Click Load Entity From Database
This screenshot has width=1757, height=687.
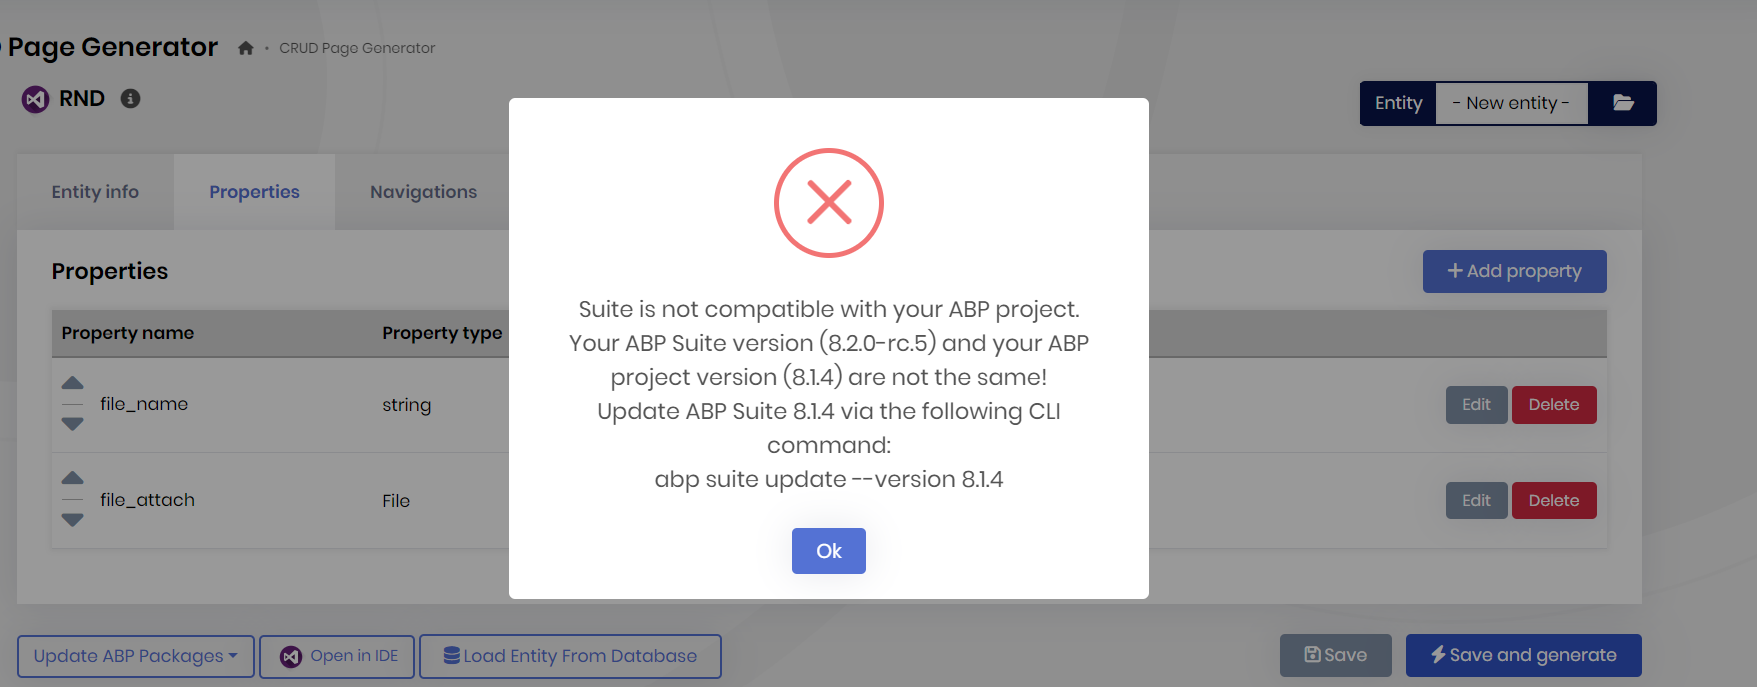[570, 656]
